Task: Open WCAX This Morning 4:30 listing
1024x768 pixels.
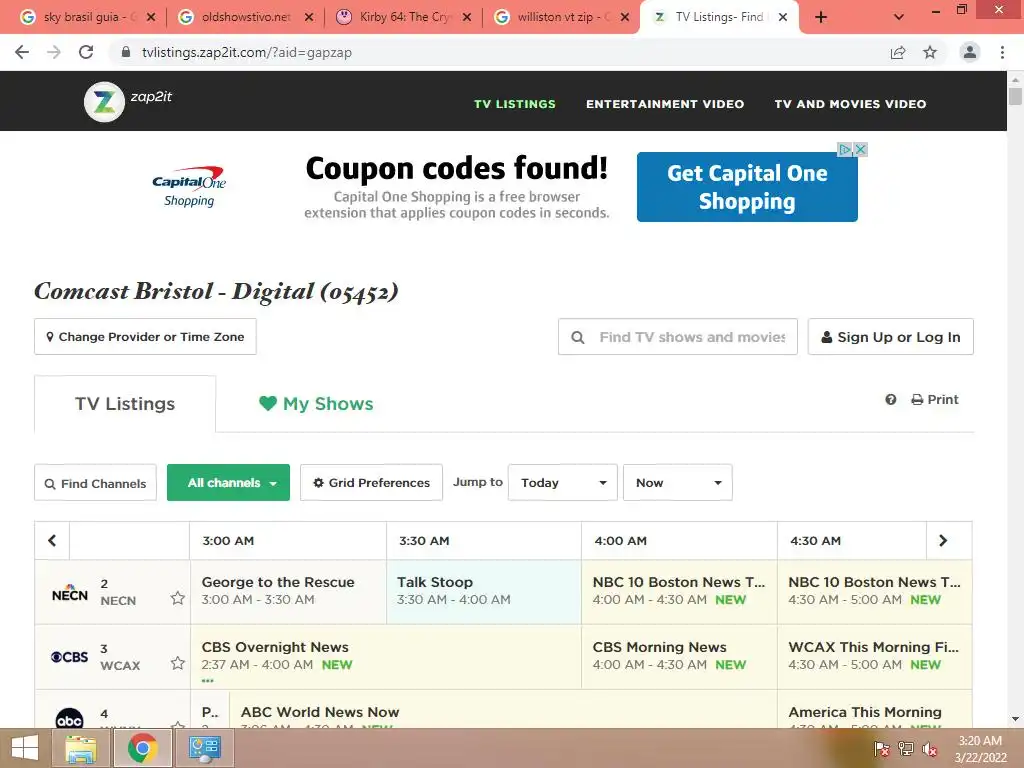Action: 874,656
